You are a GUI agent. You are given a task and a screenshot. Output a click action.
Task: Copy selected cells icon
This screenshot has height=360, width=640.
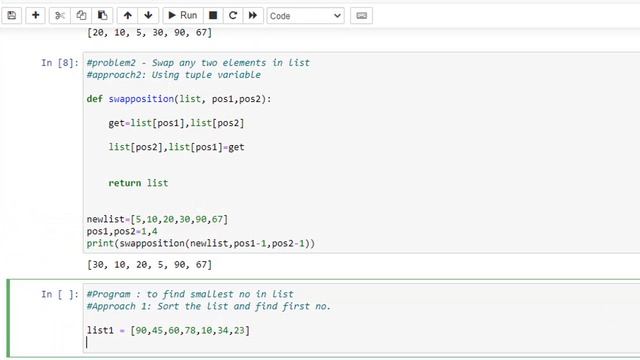pyautogui.click(x=81, y=16)
